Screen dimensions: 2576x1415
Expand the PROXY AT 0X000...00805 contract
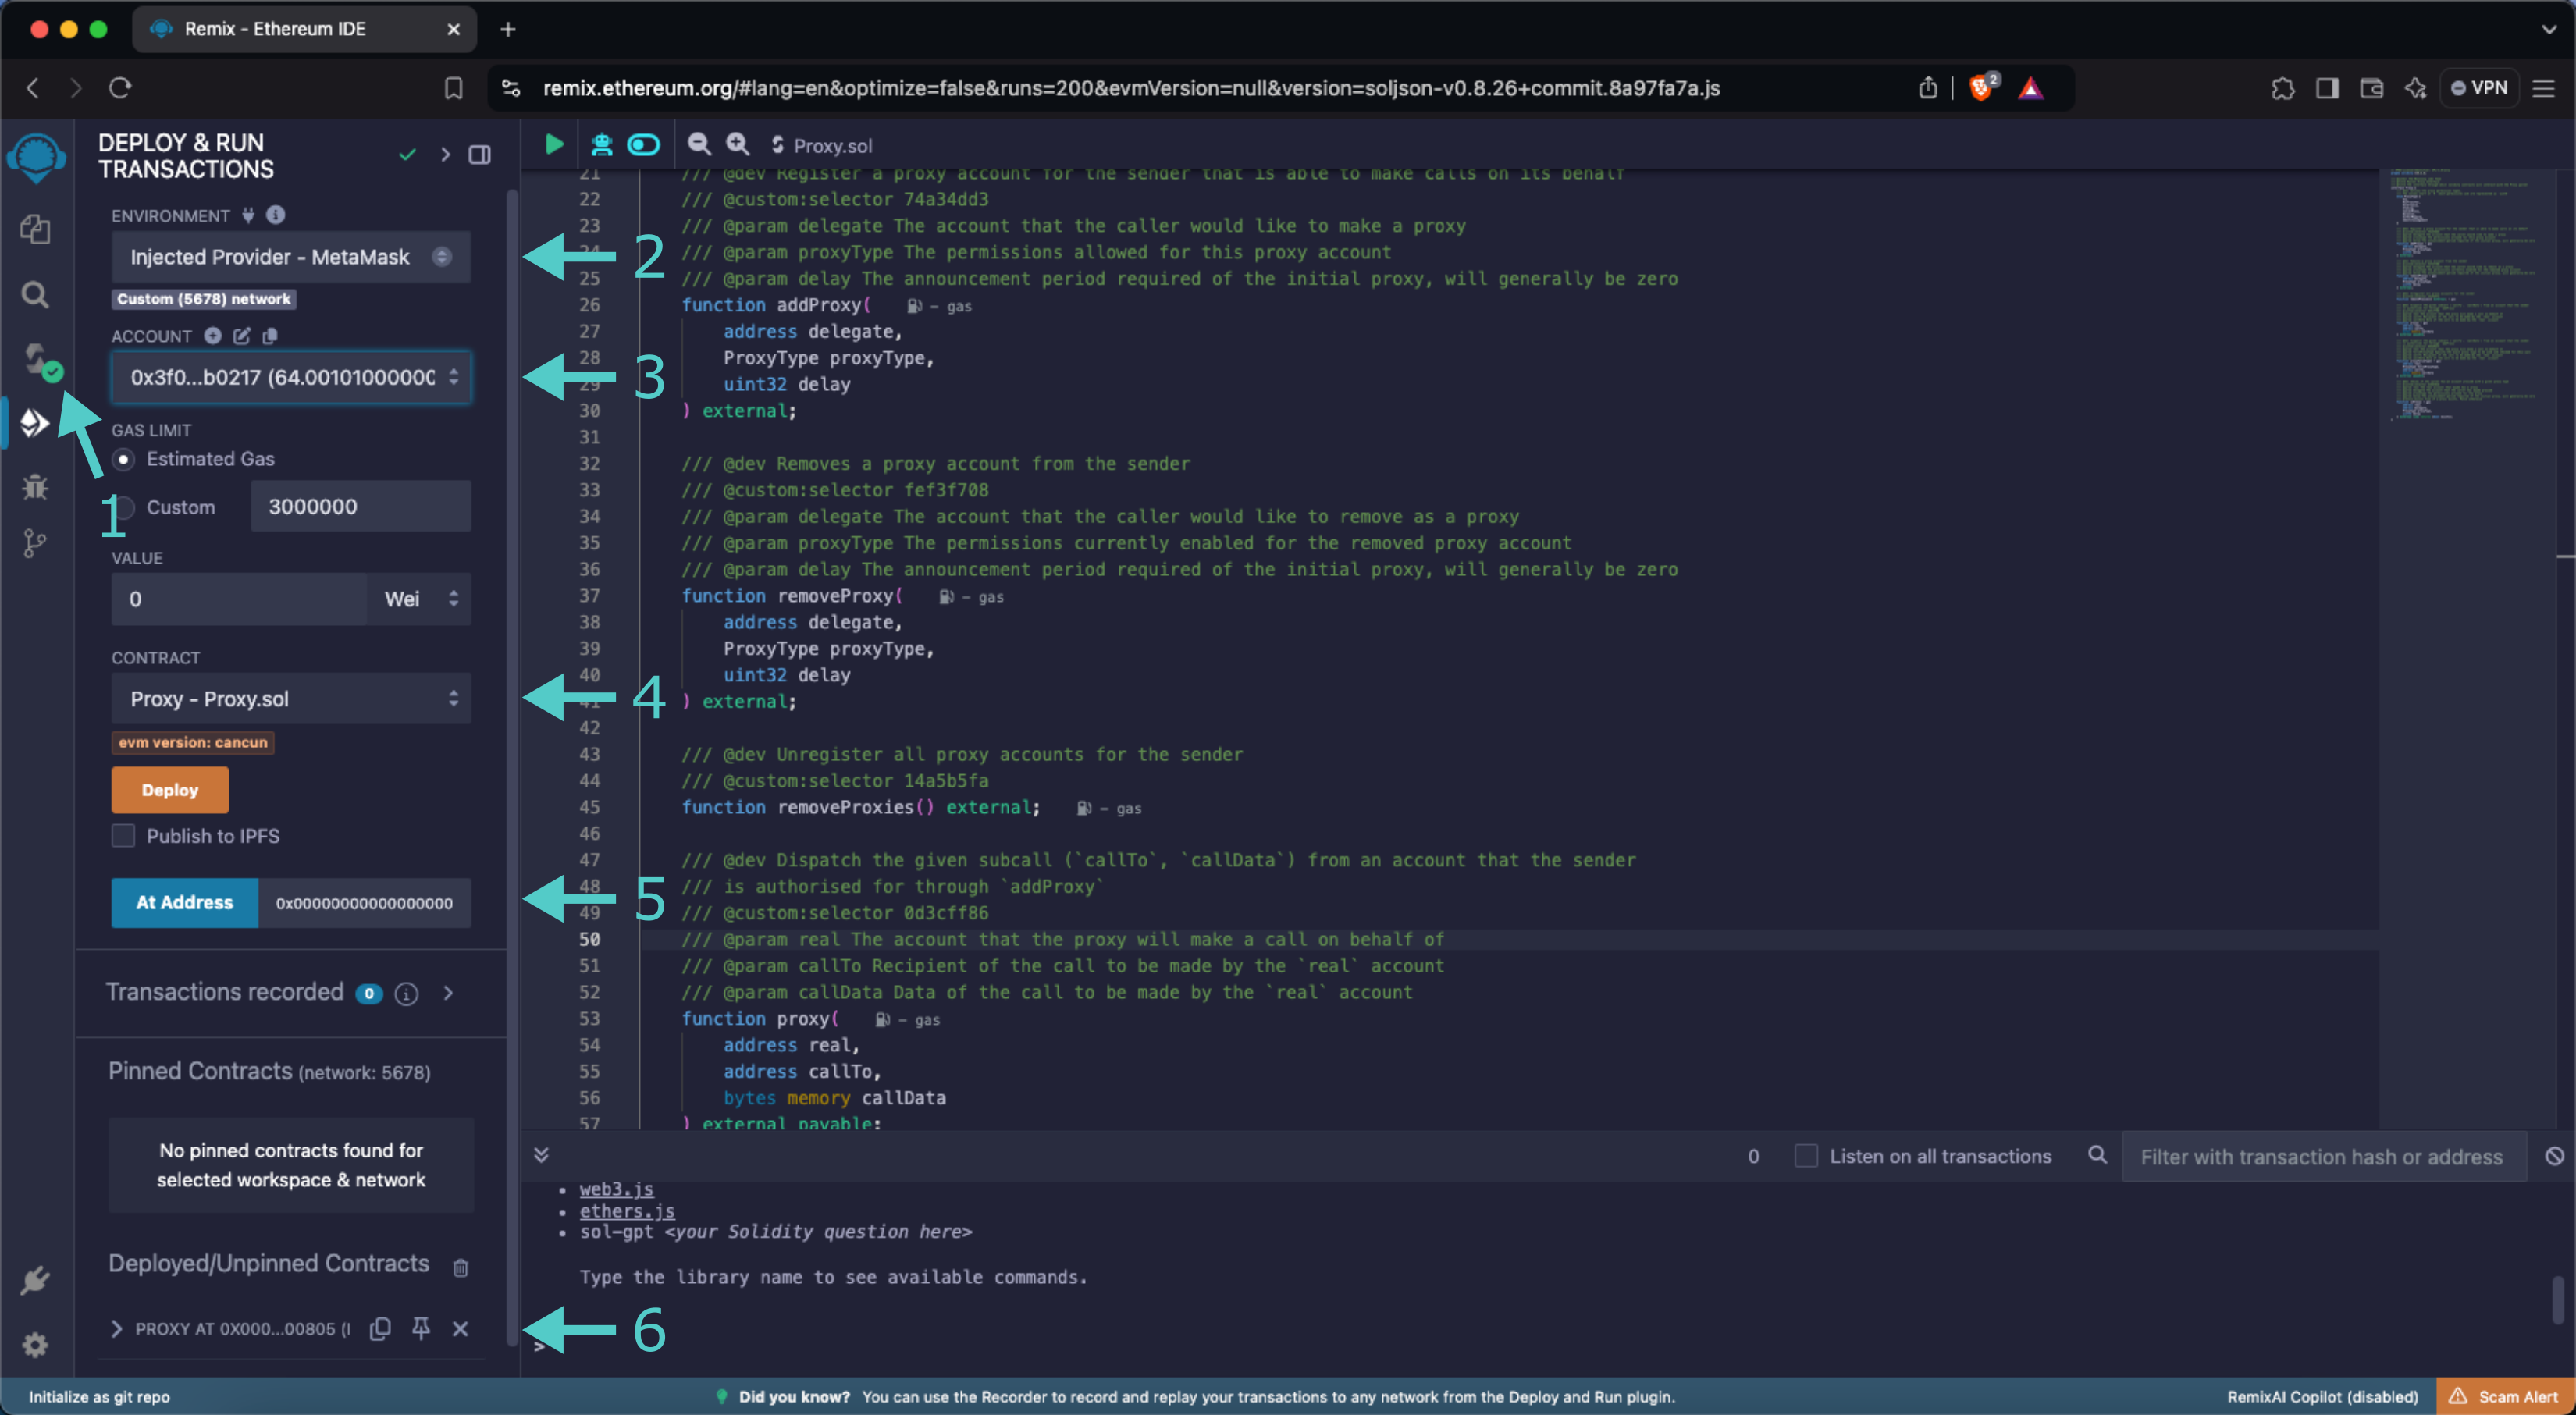(x=116, y=1328)
